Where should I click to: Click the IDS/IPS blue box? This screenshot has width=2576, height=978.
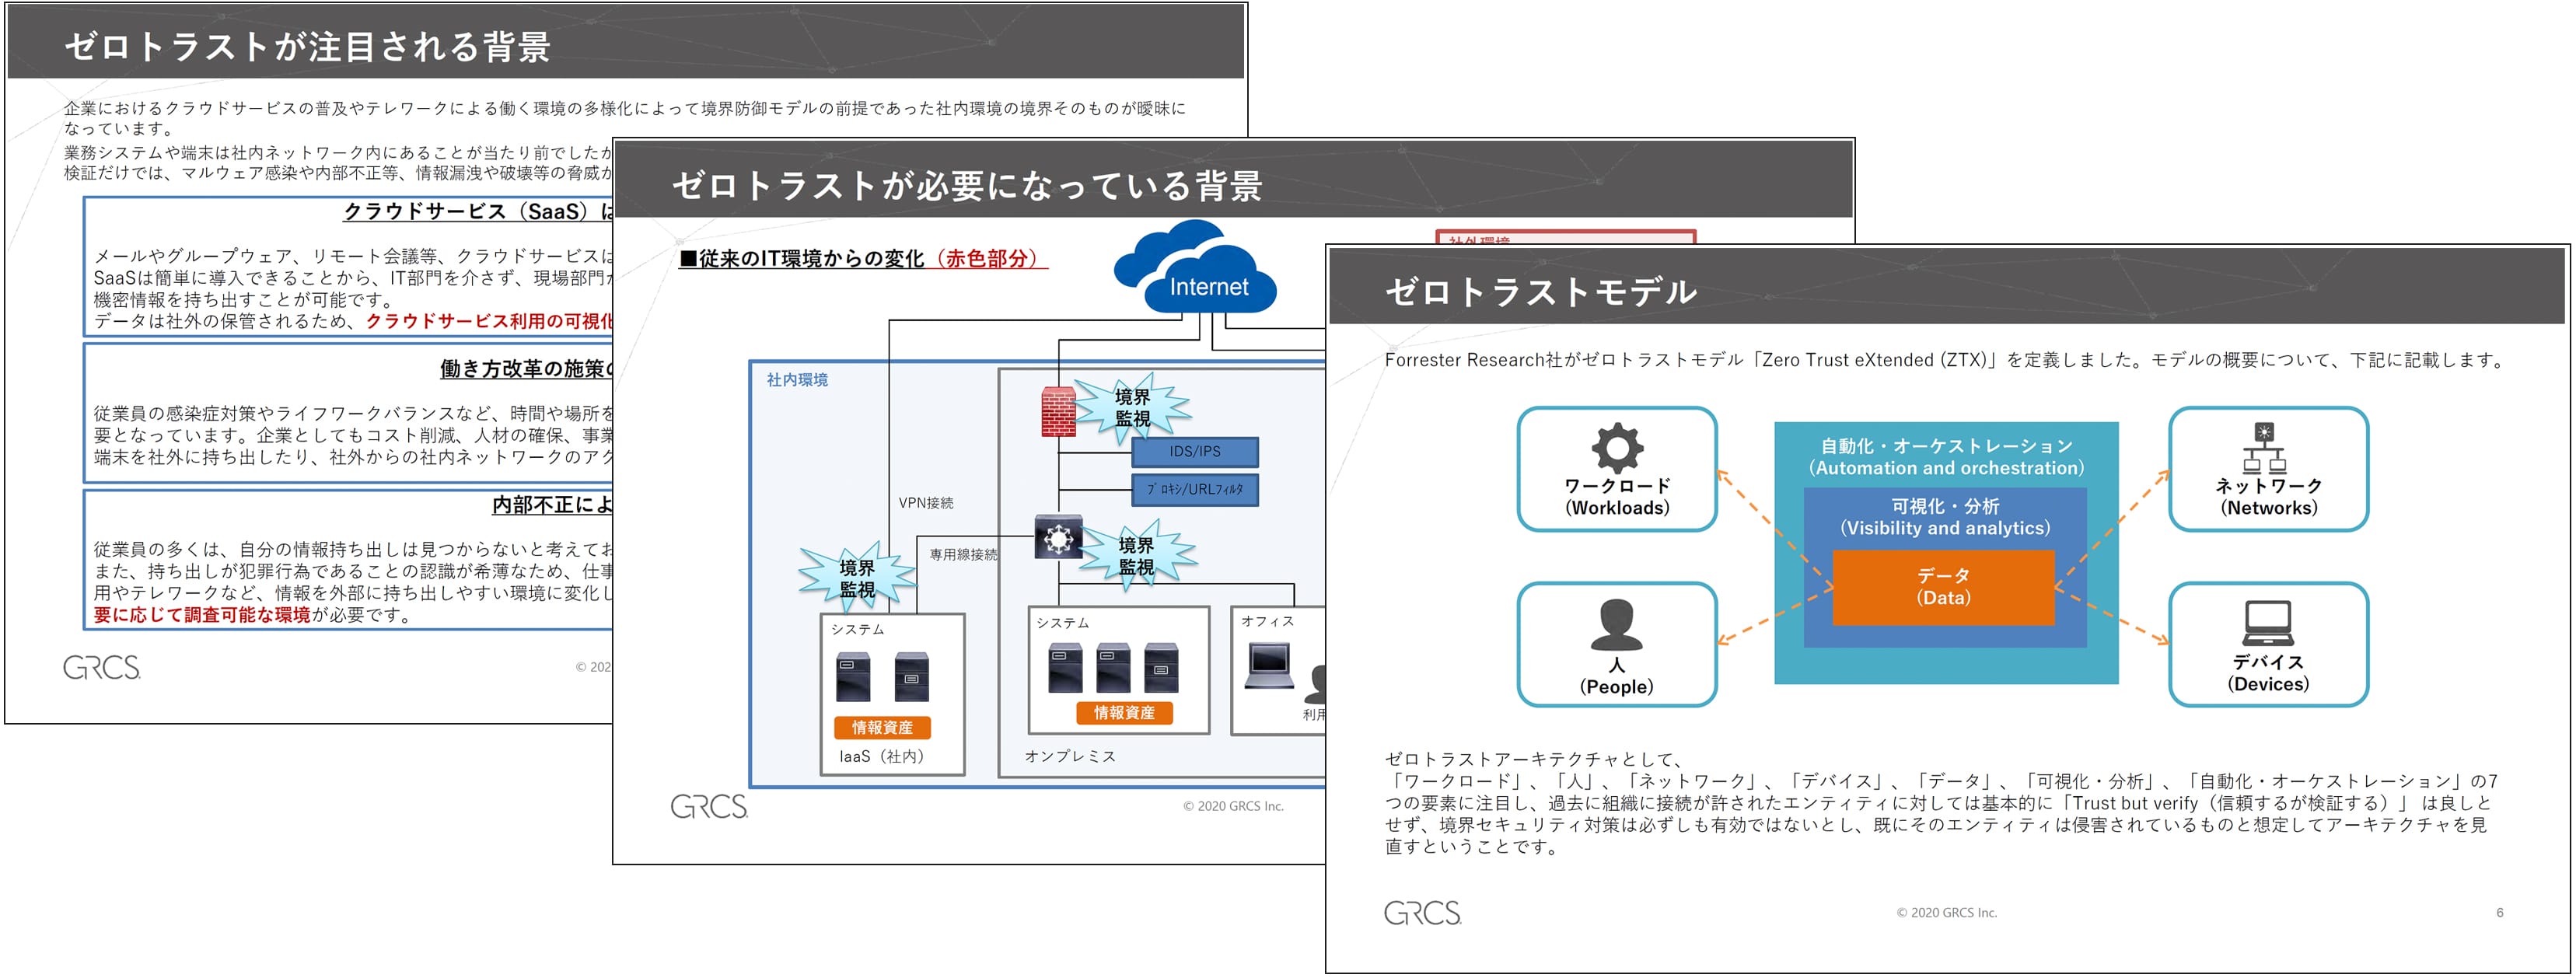tap(1195, 452)
